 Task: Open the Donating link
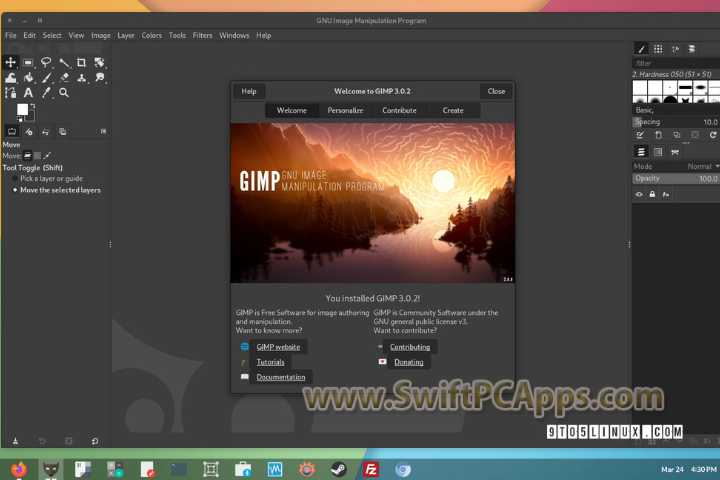click(409, 362)
